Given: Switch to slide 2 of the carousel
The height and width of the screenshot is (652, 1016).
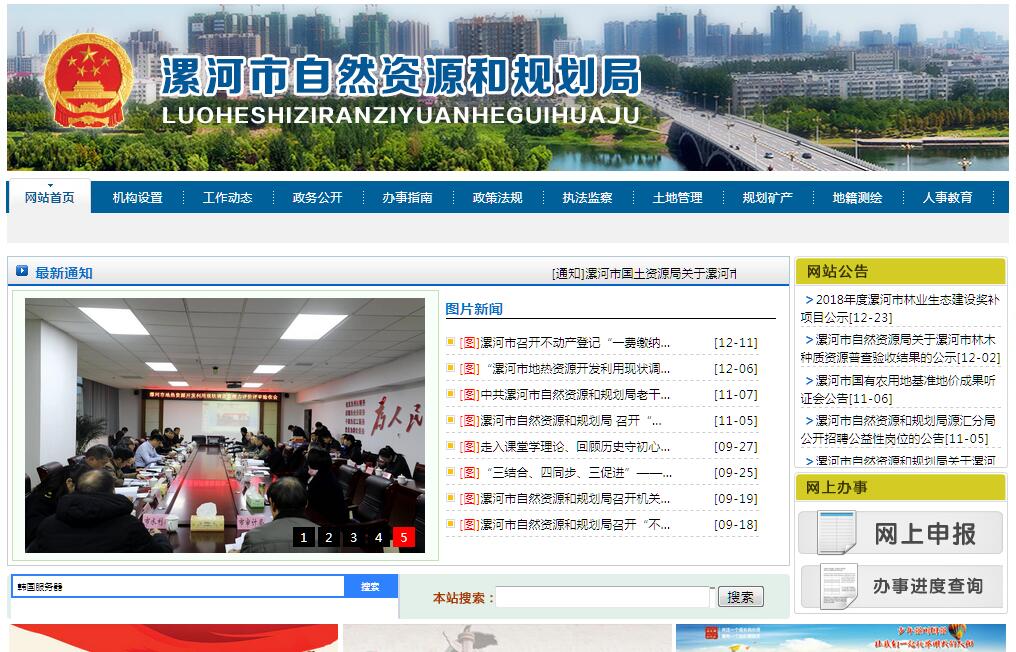Looking at the screenshot, I should click(328, 538).
